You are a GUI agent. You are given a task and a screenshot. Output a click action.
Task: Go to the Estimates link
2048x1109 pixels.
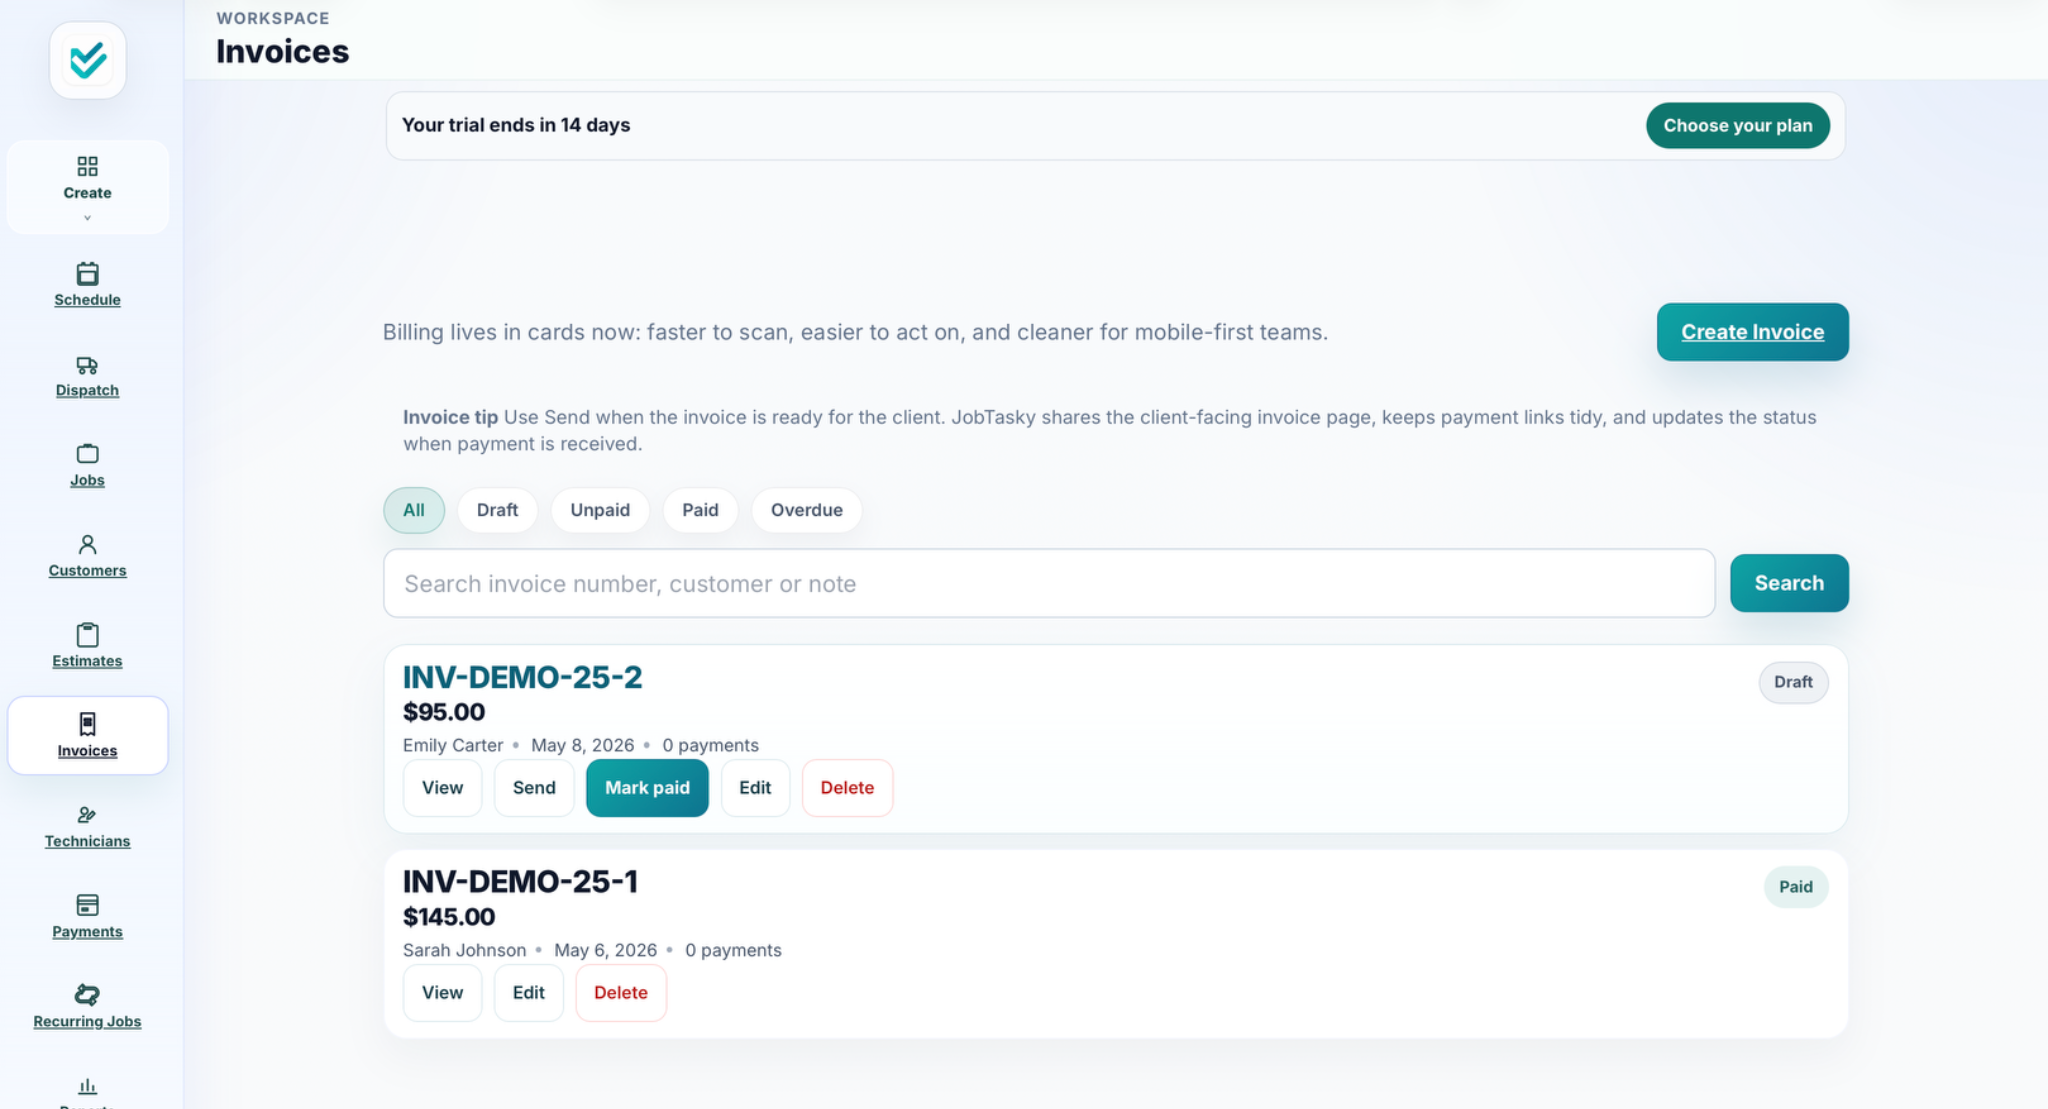88,661
